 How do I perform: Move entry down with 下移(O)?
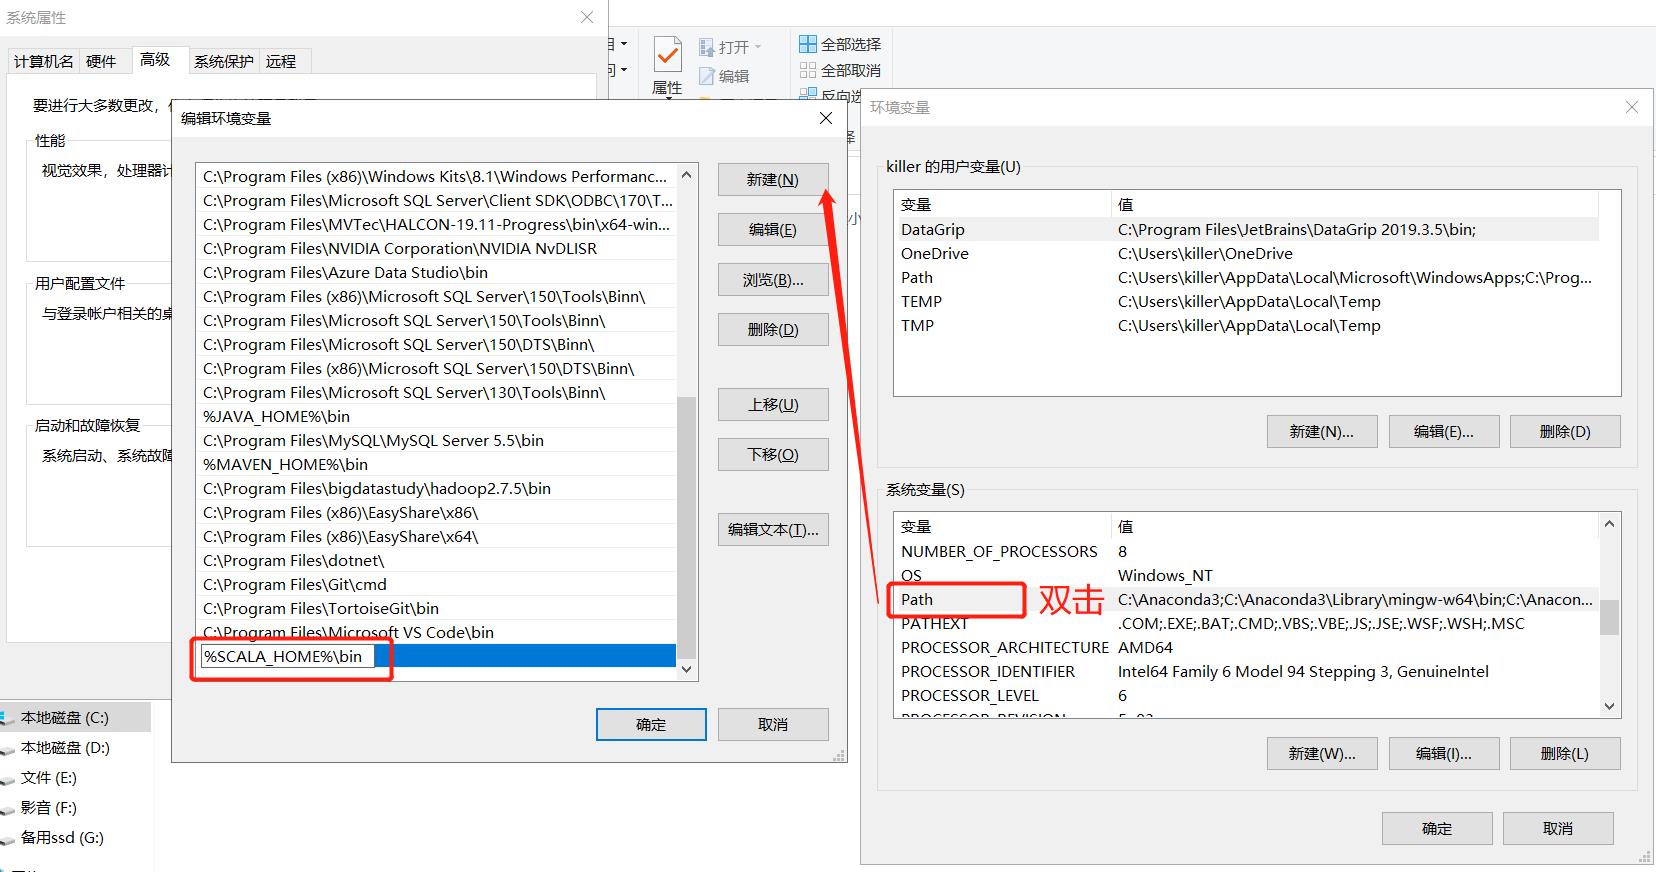[773, 455]
